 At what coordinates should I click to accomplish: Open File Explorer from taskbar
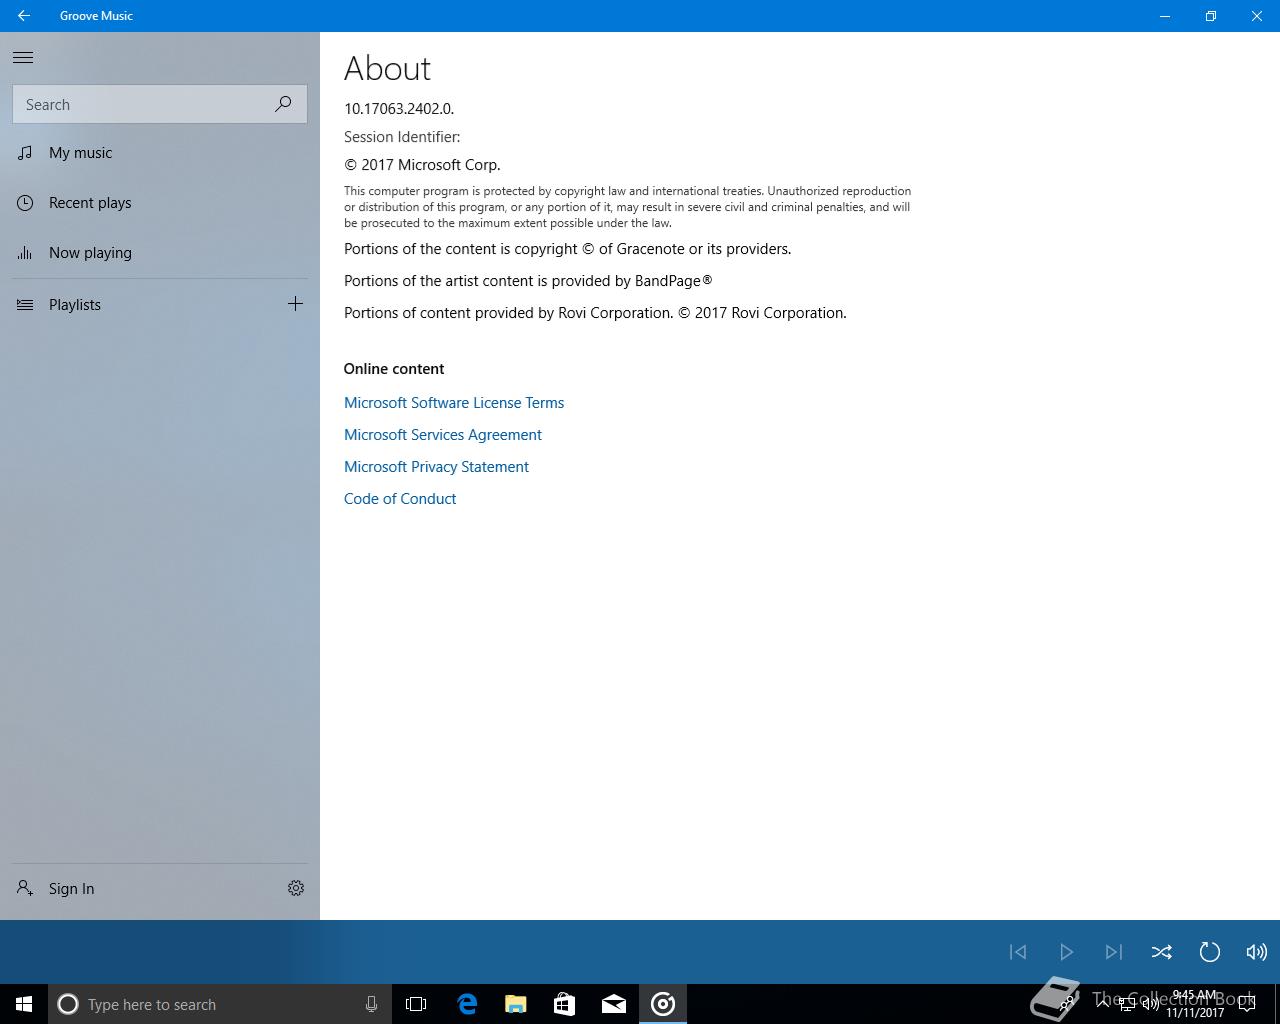pos(516,1004)
